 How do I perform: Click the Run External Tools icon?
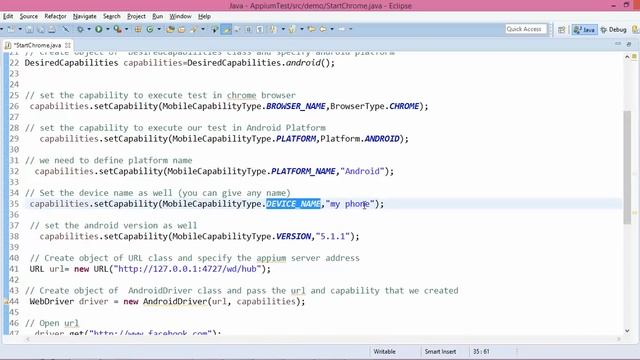pyautogui.click(x=118, y=29)
